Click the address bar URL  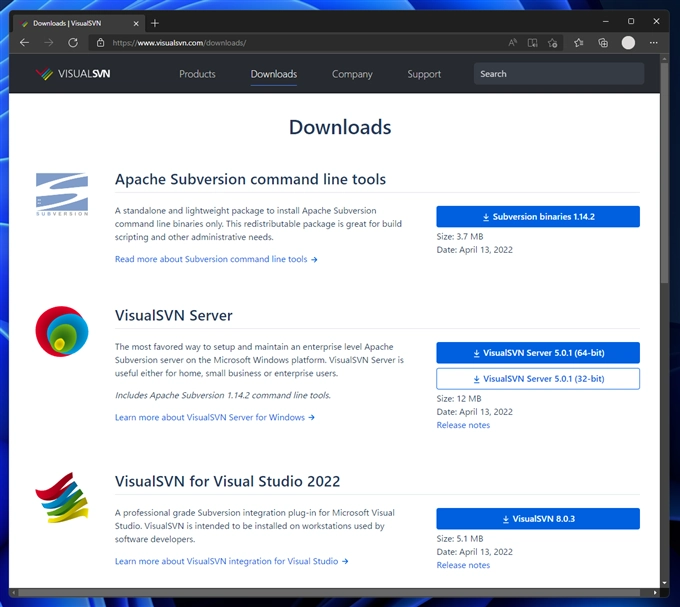[x=179, y=42]
